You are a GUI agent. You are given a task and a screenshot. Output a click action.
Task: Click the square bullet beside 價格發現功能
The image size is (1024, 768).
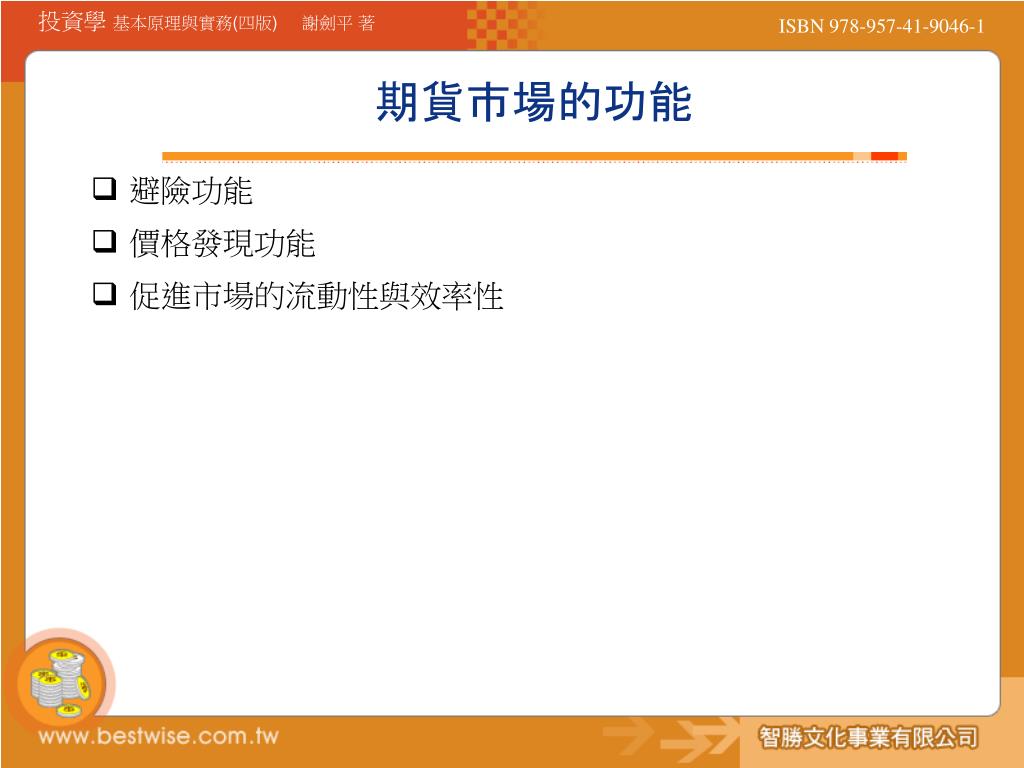point(104,241)
